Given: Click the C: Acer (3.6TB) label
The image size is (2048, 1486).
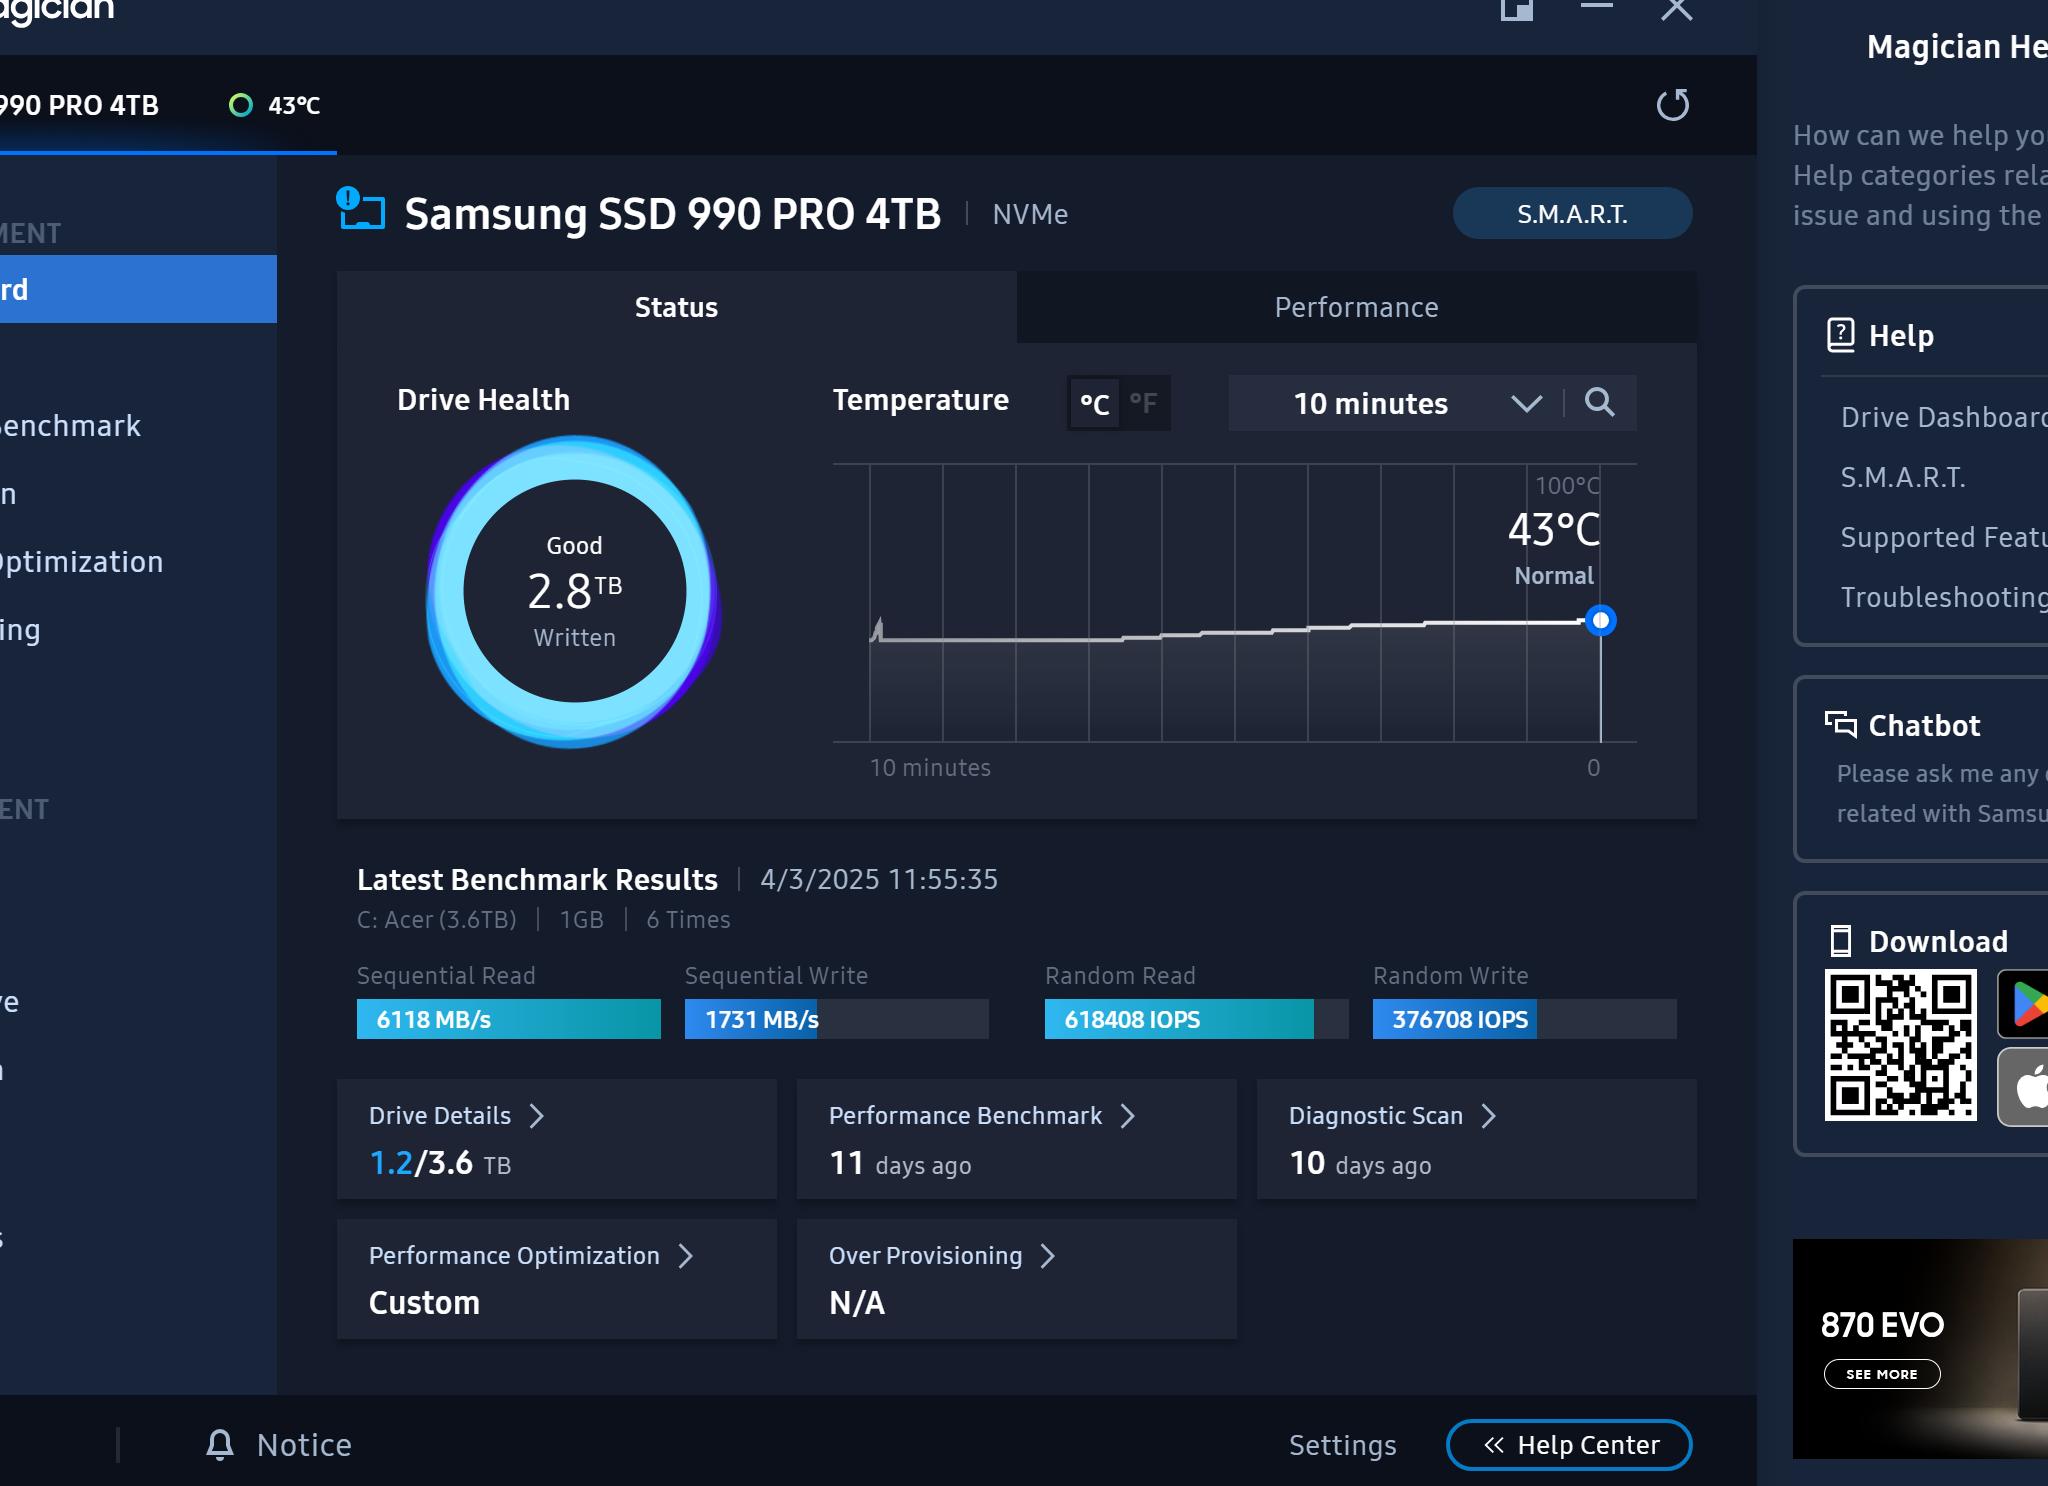Looking at the screenshot, I should 437,920.
